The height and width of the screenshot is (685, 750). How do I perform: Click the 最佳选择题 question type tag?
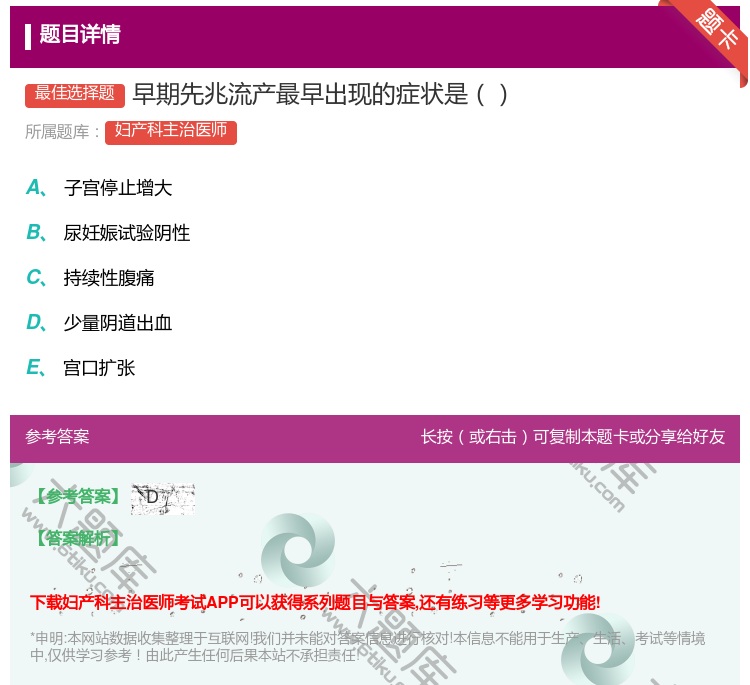(75, 95)
